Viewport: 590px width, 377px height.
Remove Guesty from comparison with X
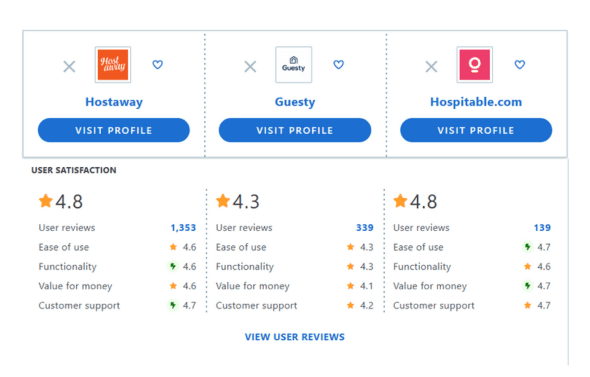[250, 67]
